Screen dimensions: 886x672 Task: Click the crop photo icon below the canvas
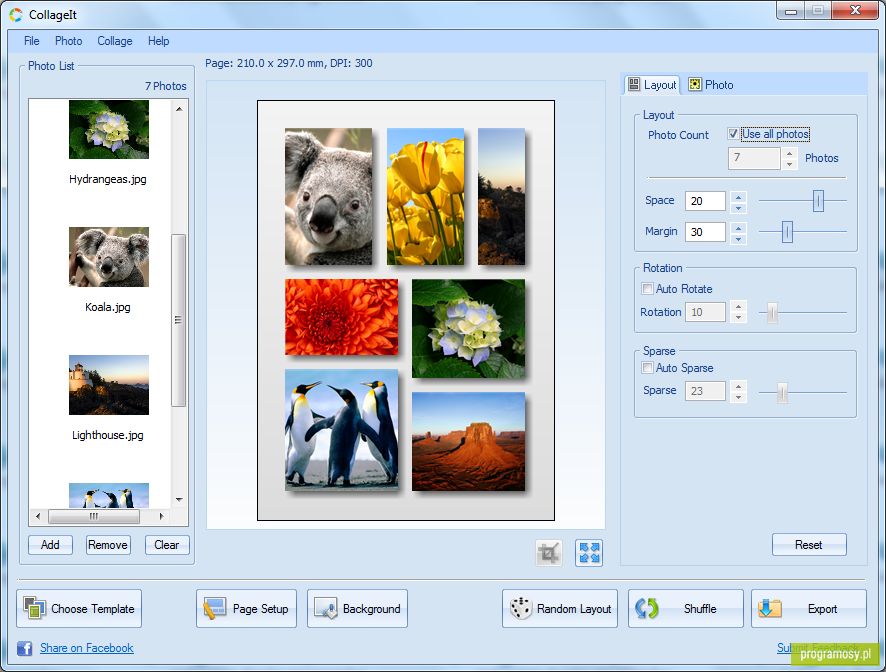coord(549,553)
